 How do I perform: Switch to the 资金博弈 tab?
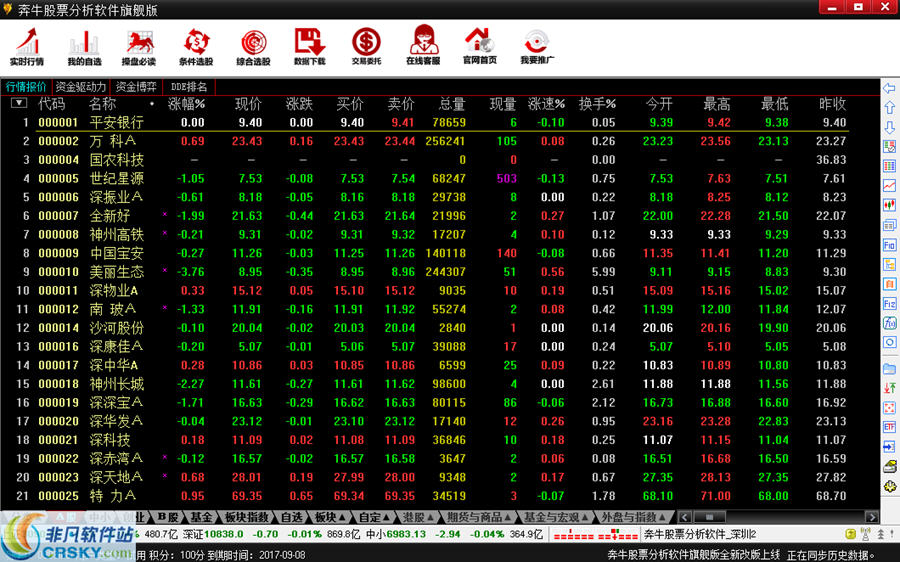[x=136, y=87]
